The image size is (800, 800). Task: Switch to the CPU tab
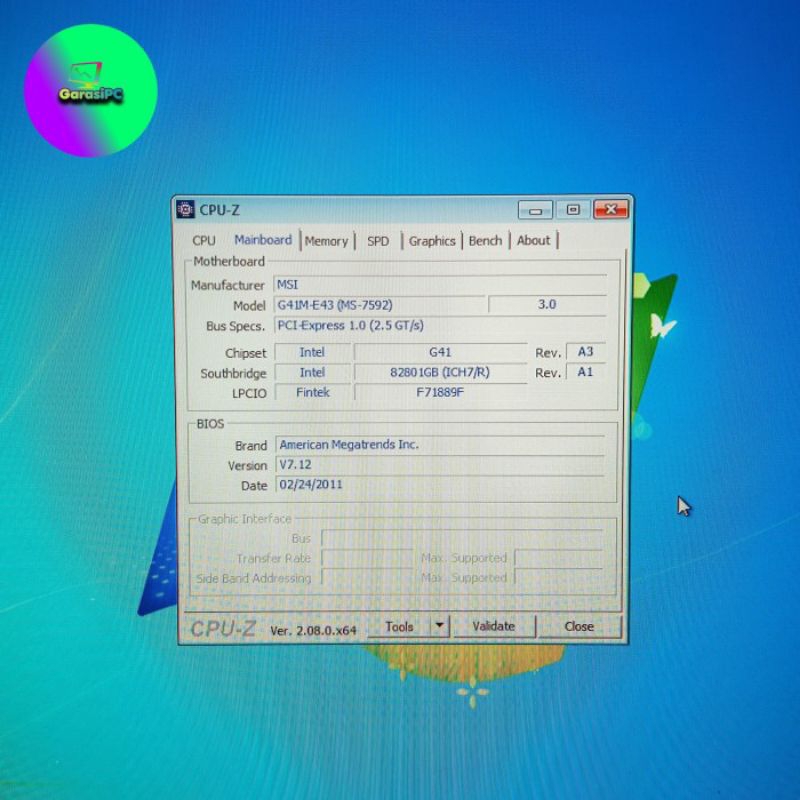coord(204,241)
